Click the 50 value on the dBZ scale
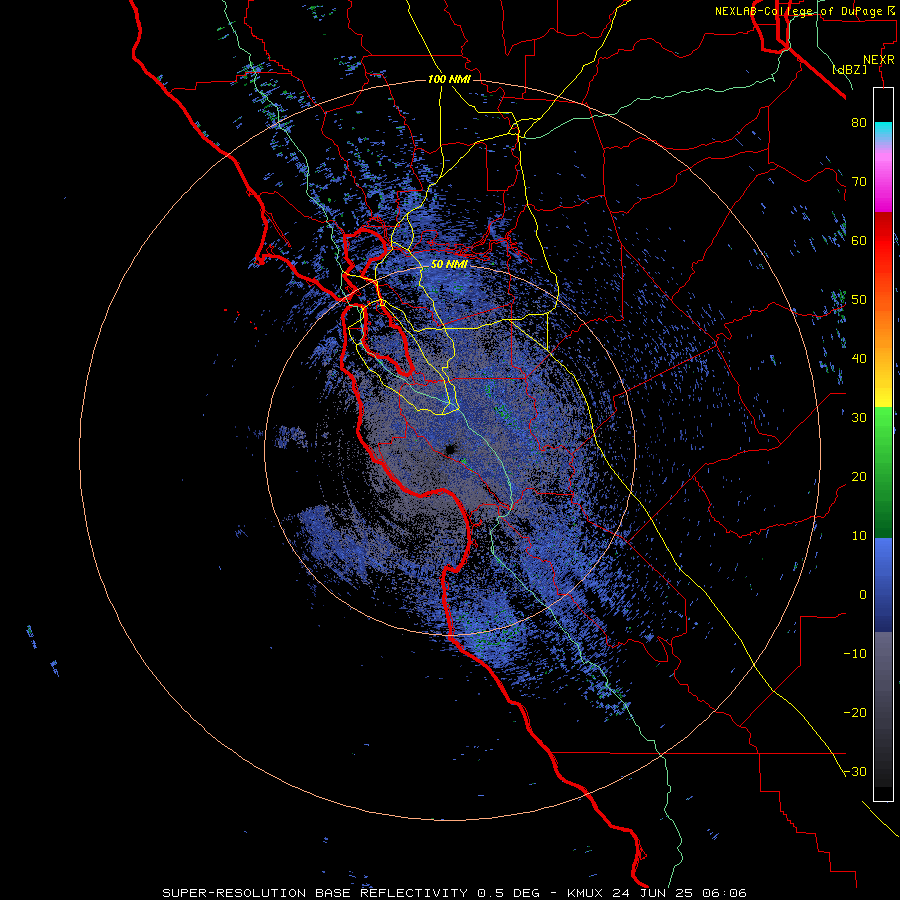Screen dimensions: 900x900 (x=859, y=300)
